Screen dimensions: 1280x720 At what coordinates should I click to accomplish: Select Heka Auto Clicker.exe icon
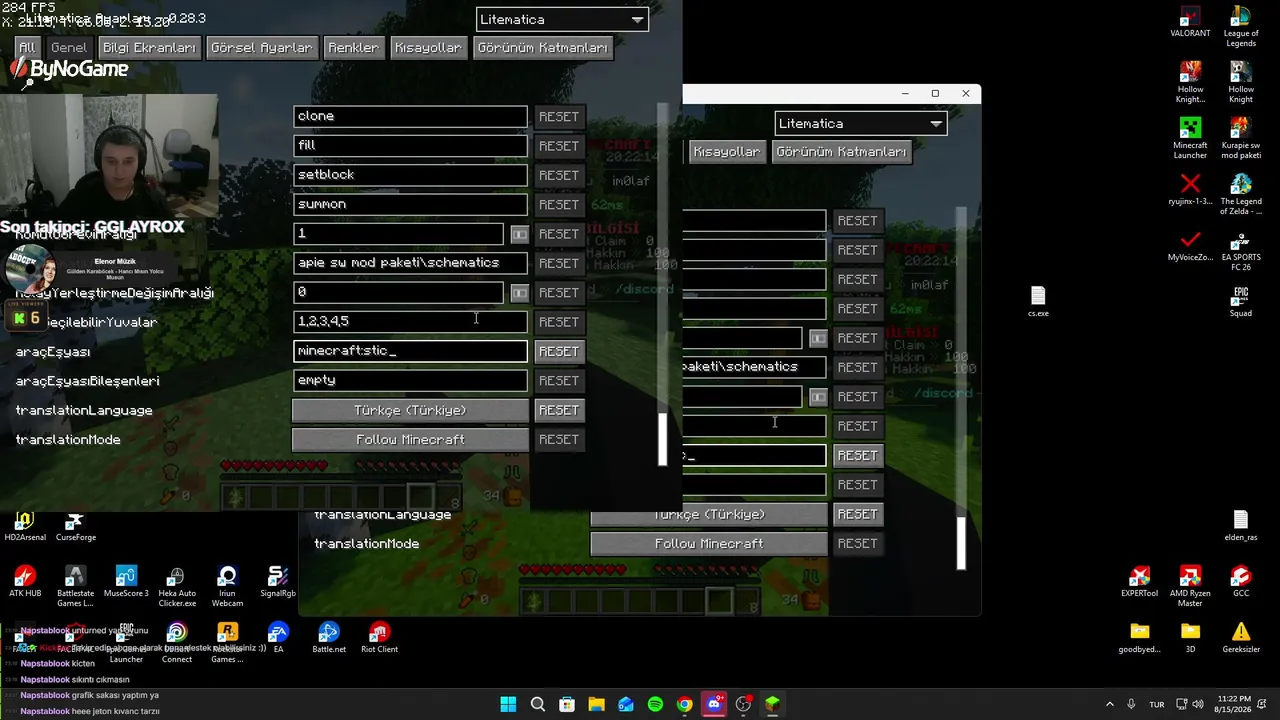click(177, 587)
